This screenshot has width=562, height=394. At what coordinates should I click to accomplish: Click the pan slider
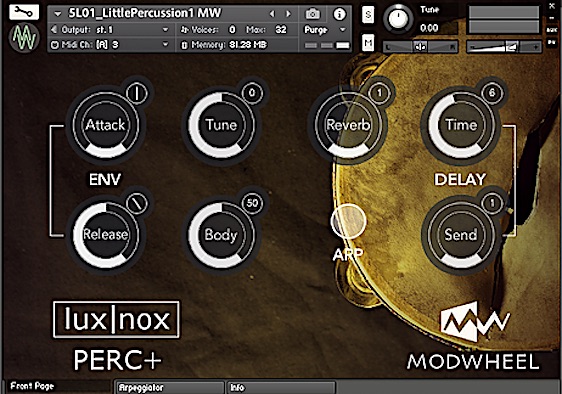point(420,47)
